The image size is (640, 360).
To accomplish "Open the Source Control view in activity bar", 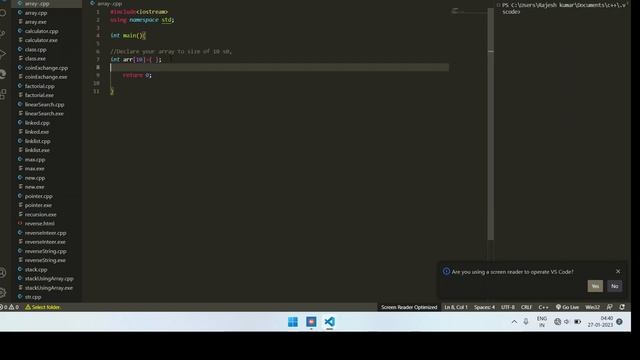I will pyautogui.click(x=3, y=33).
